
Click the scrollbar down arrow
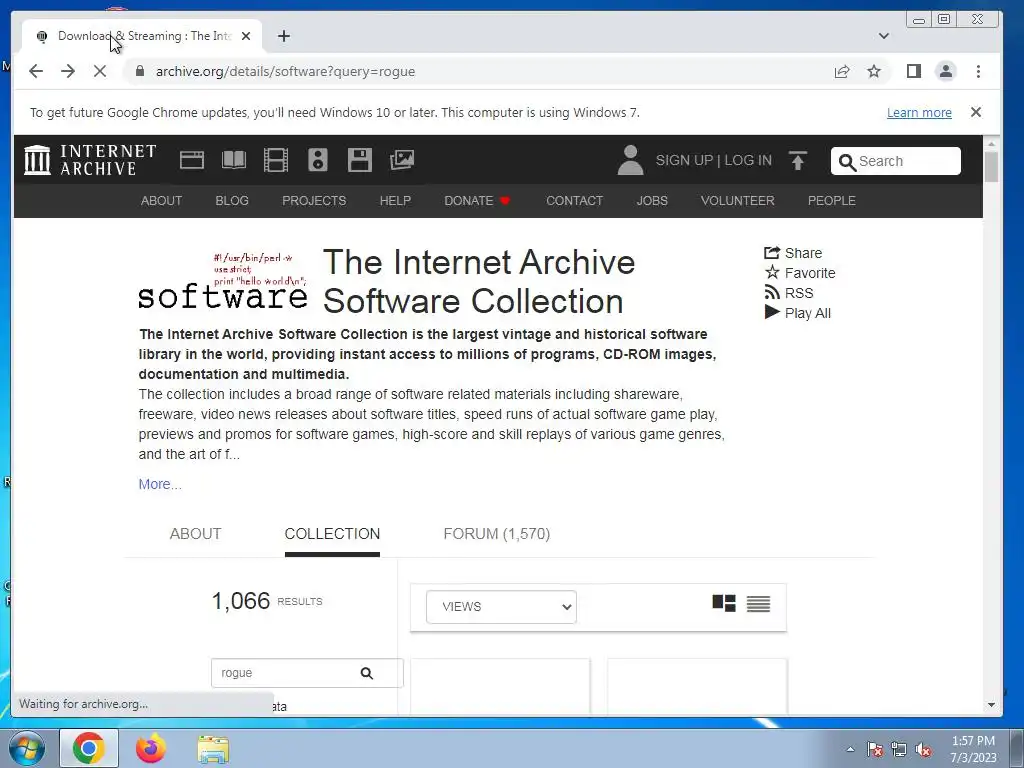pos(991,705)
